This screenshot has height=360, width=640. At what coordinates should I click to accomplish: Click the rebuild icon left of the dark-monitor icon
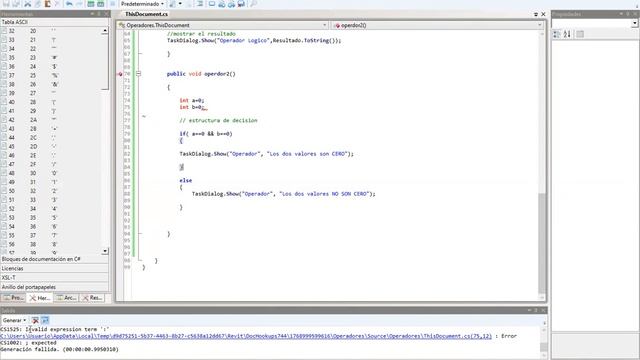[x=231, y=4]
